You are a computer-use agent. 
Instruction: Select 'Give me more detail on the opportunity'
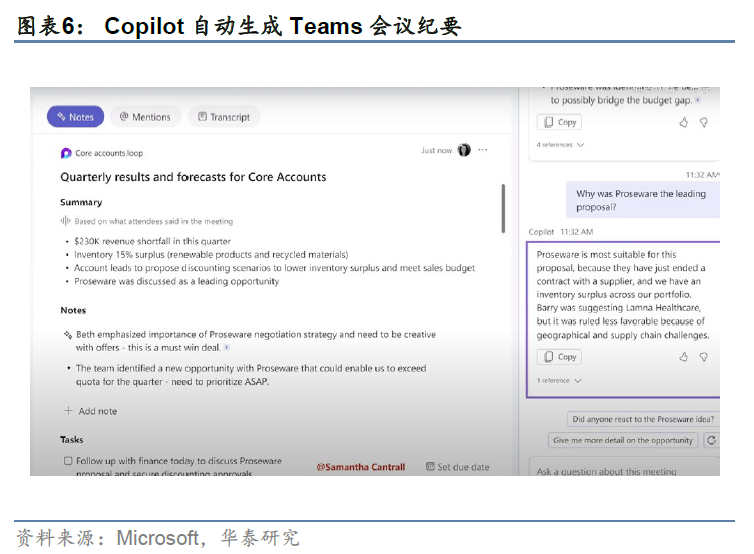click(x=623, y=440)
